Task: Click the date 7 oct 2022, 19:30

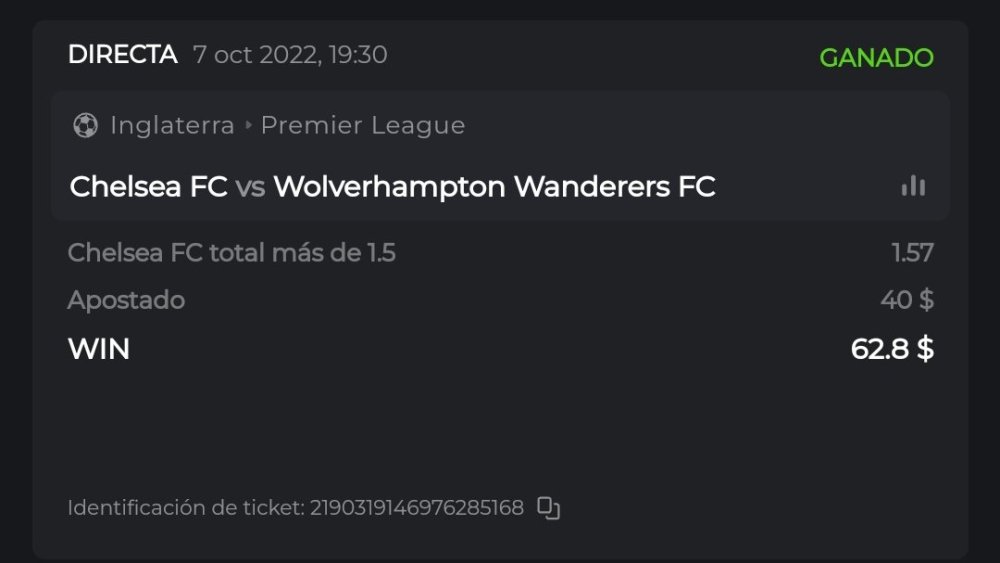Action: pos(290,55)
